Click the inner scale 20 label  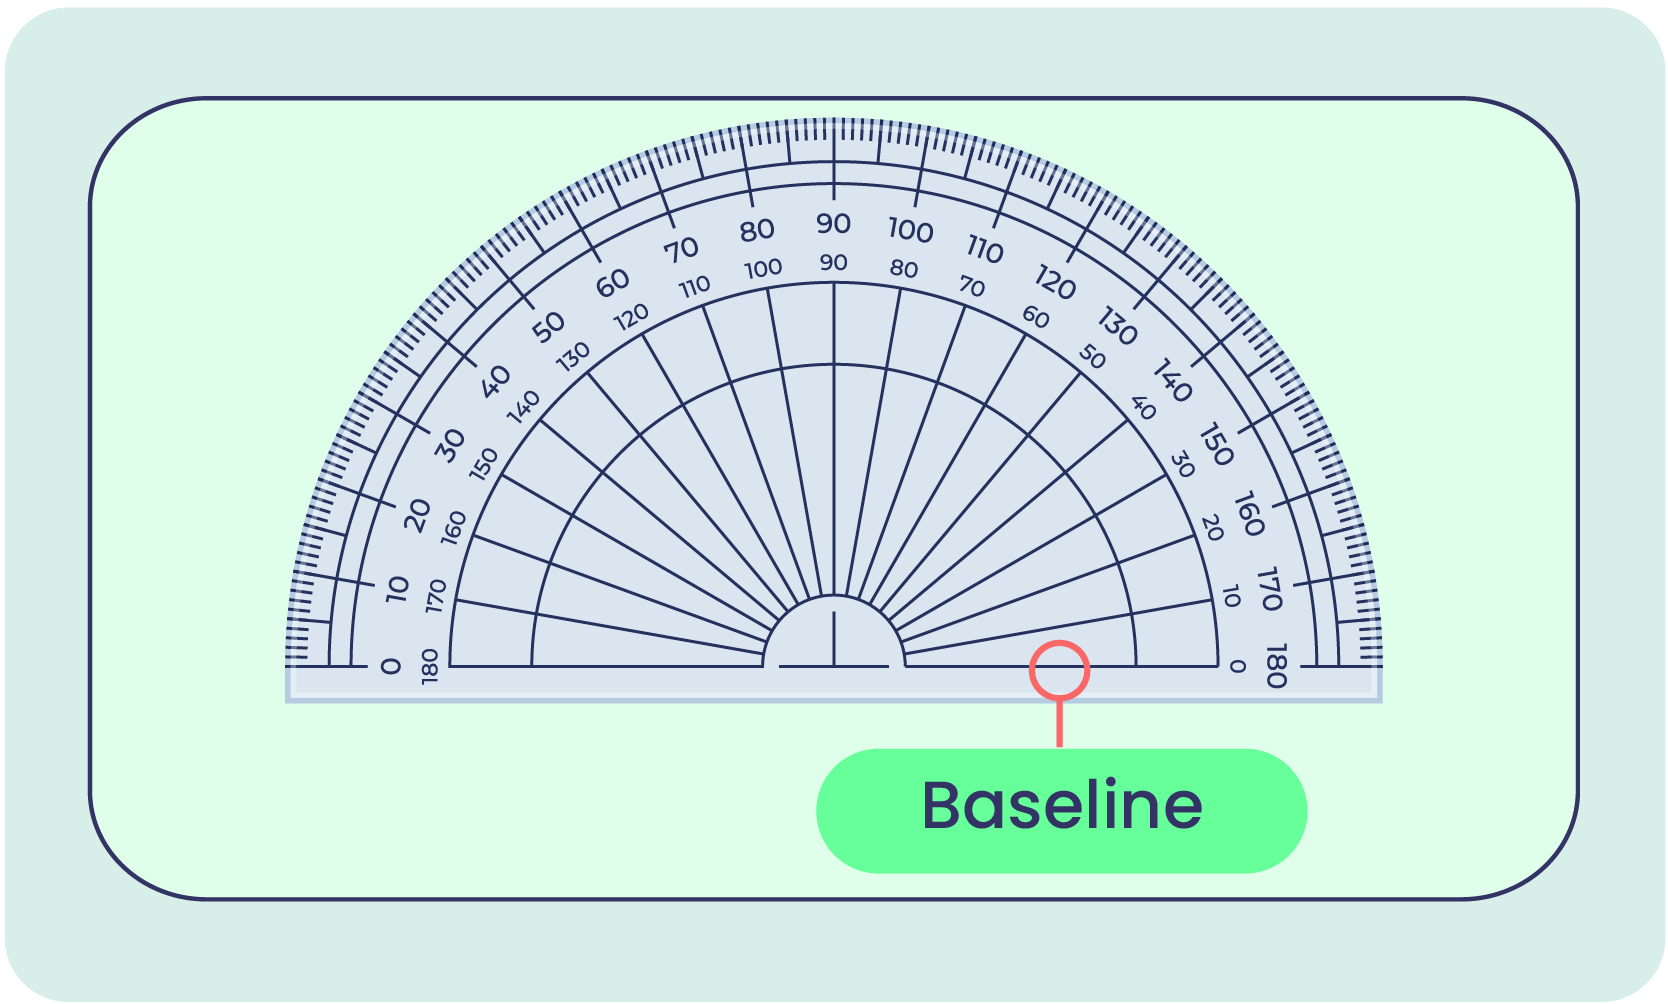coord(1212,527)
